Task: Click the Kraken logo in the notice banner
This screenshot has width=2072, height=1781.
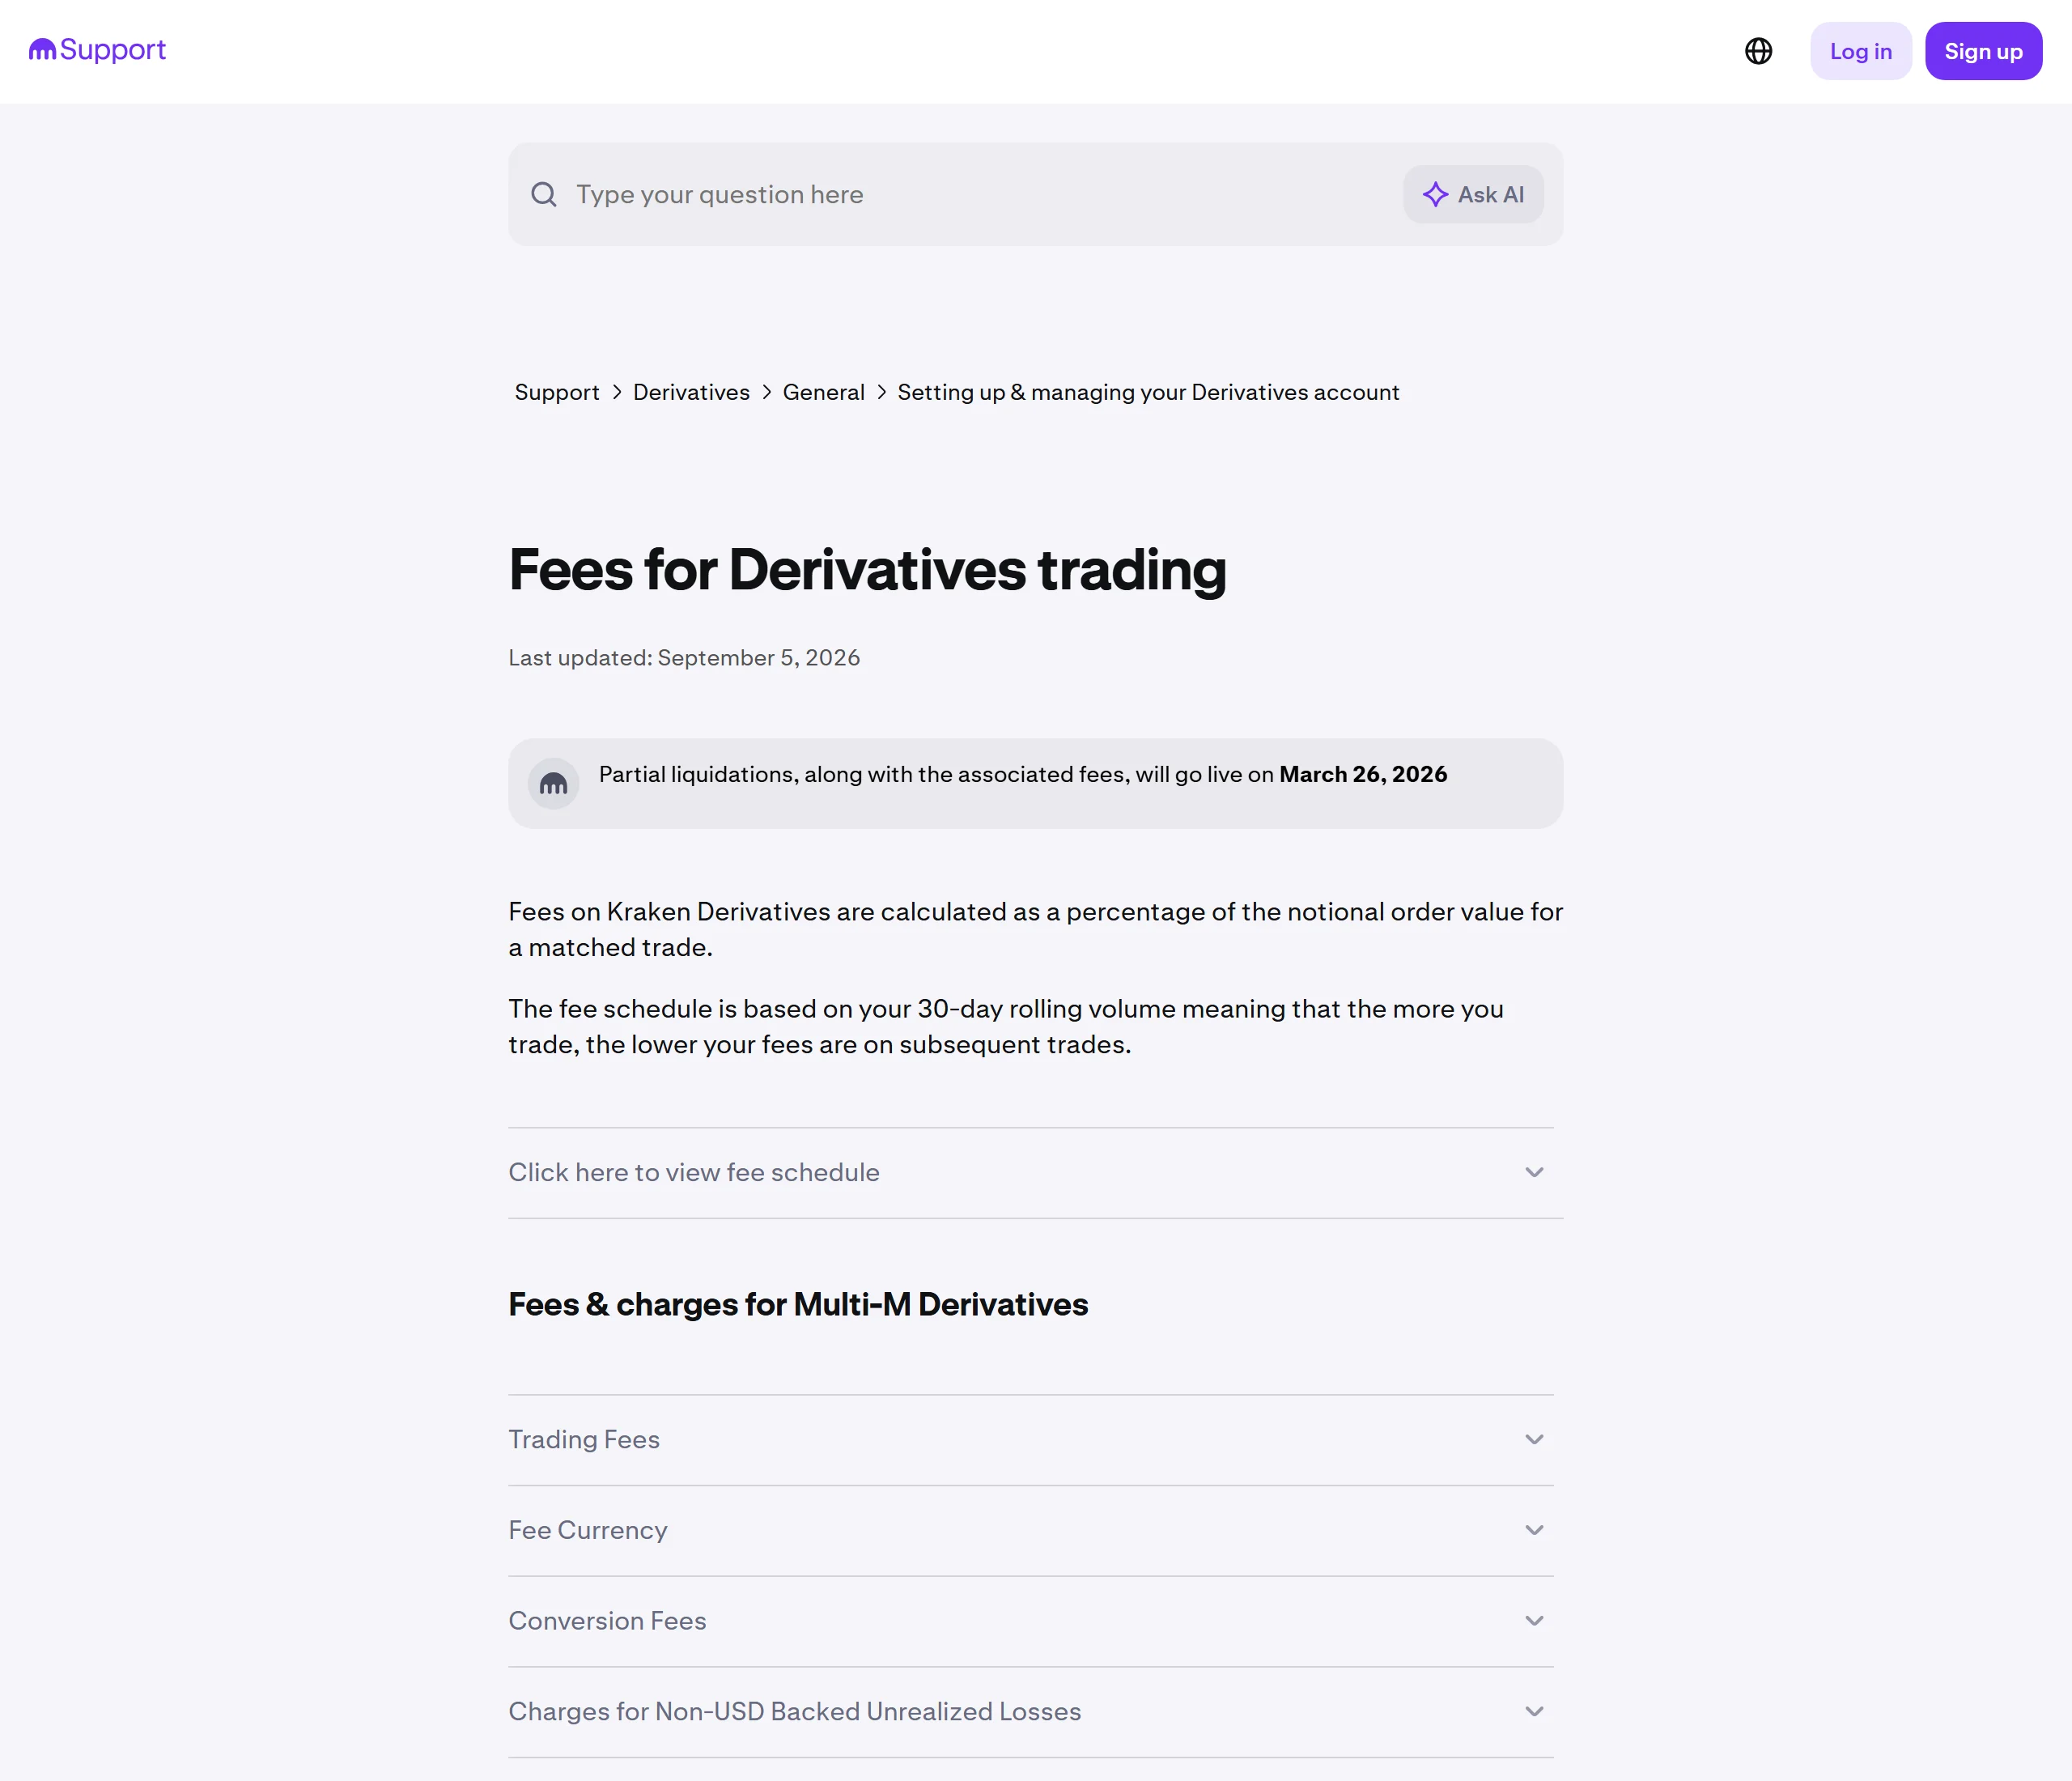Action: coord(553,783)
